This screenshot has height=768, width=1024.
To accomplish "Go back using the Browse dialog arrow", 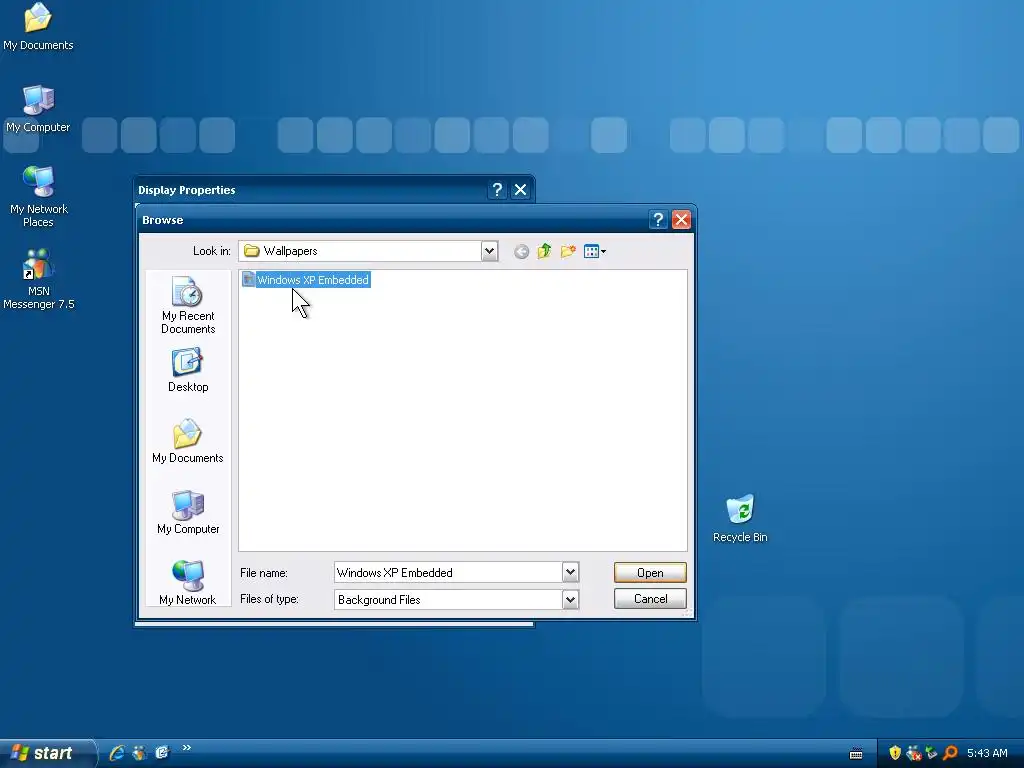I will coord(520,251).
